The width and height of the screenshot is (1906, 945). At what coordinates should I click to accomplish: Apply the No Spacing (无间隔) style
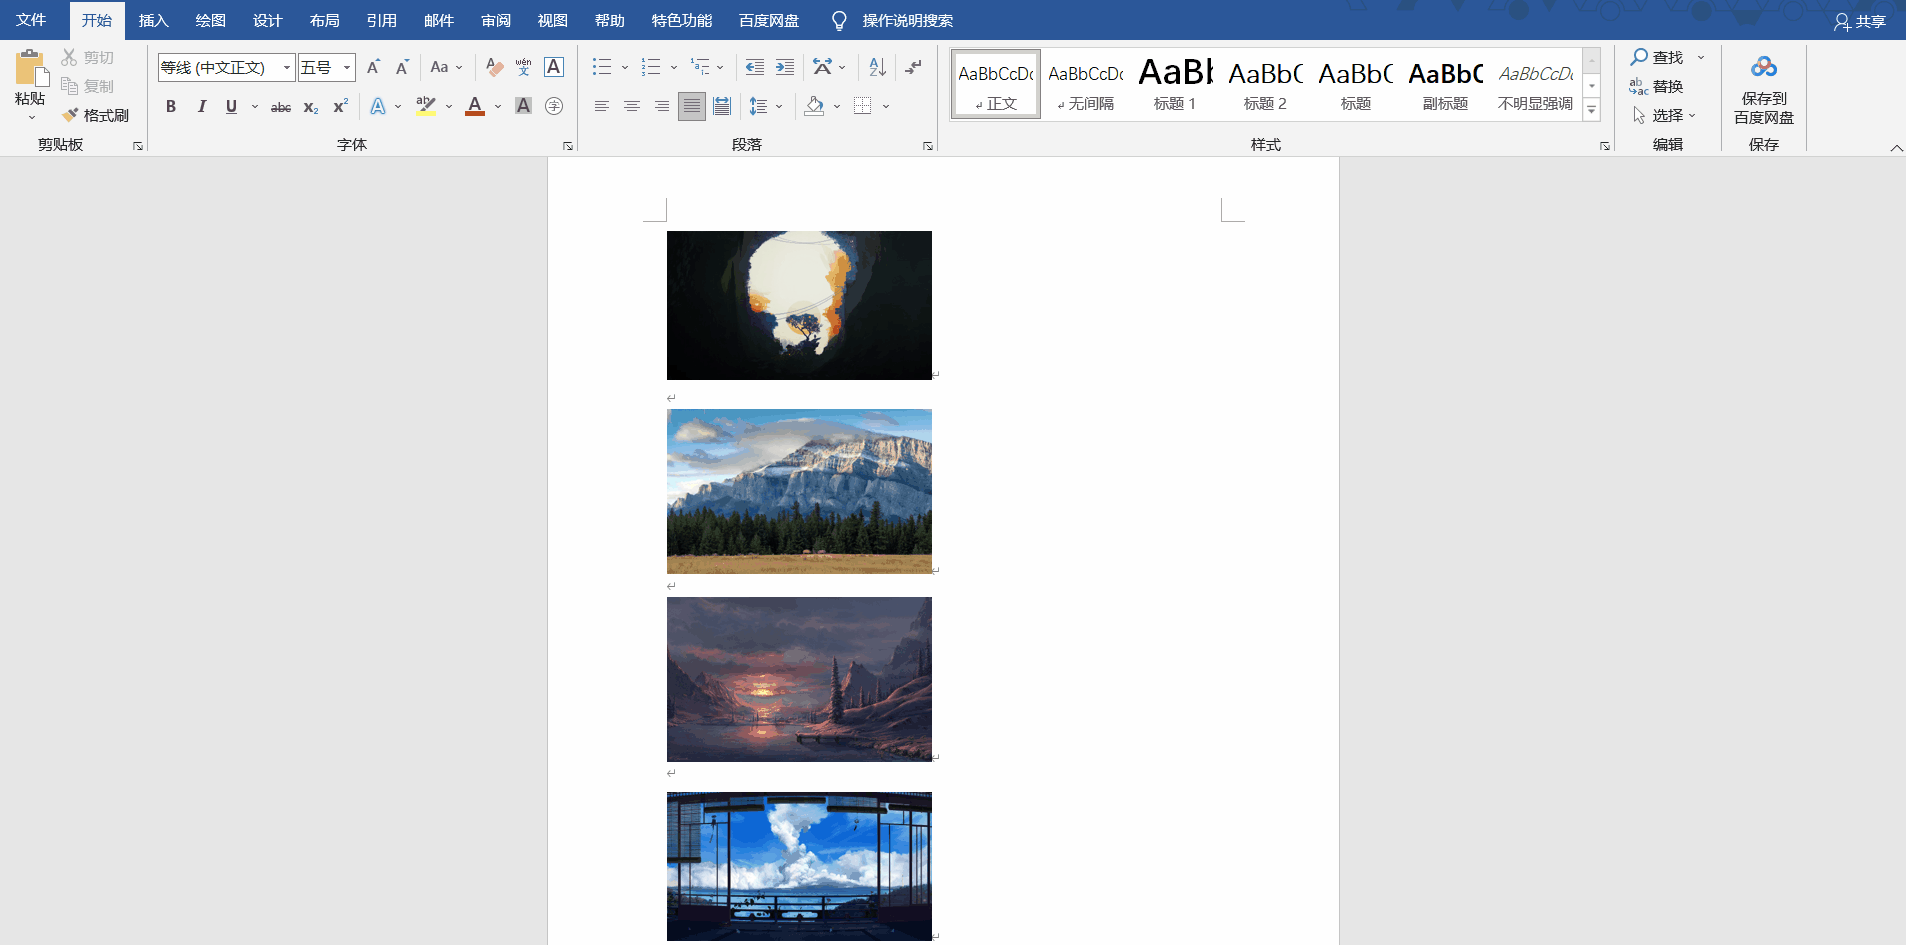coord(1085,85)
